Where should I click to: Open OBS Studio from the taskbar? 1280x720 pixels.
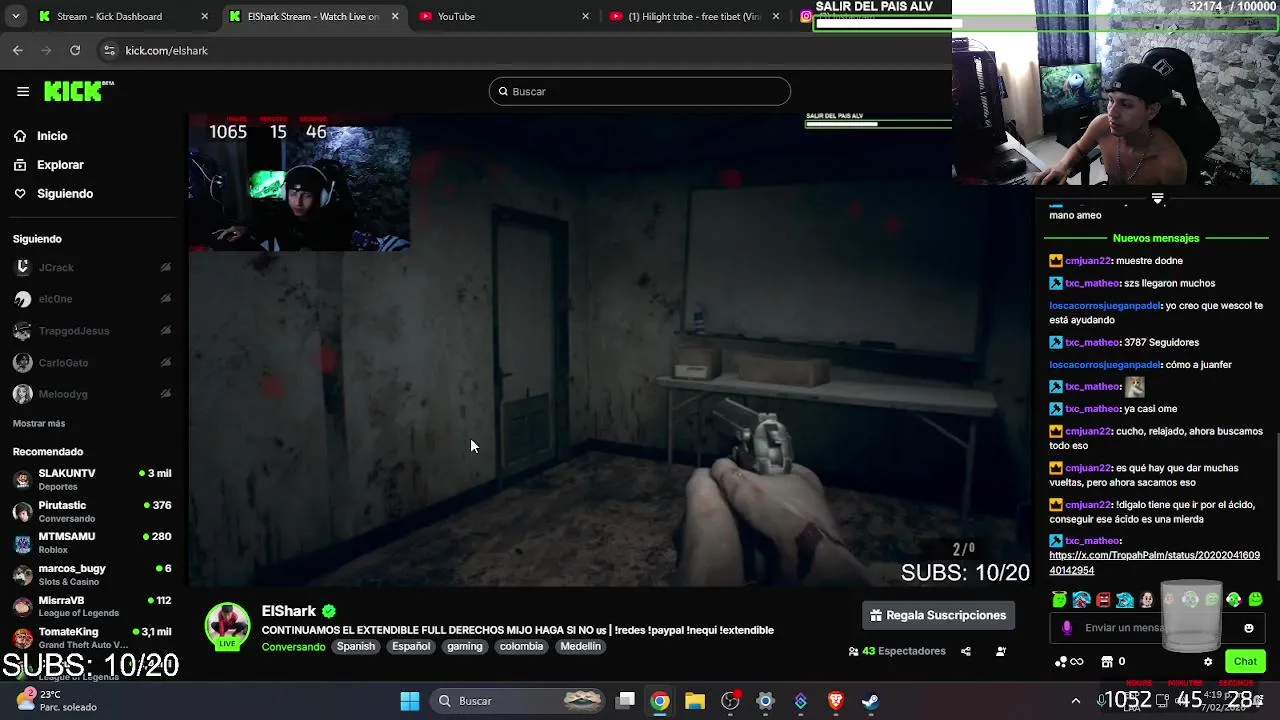pos(731,701)
